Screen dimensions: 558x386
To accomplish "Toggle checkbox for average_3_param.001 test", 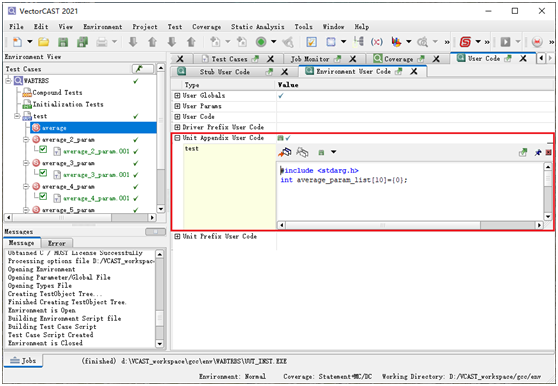I will pyautogui.click(x=43, y=173).
